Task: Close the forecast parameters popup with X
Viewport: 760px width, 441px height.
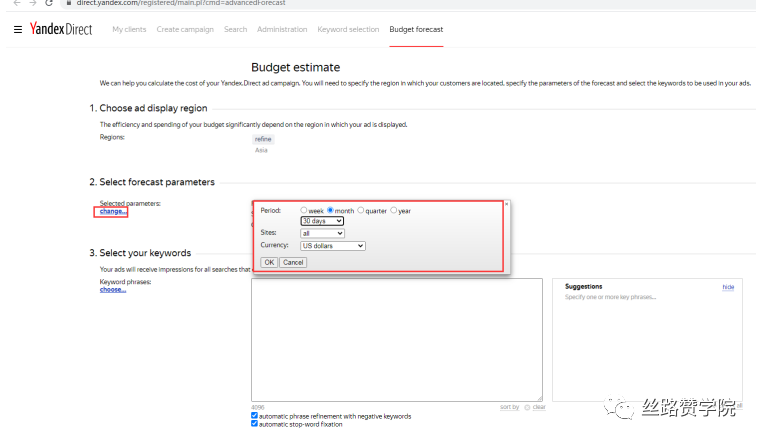Action: [x=506, y=204]
